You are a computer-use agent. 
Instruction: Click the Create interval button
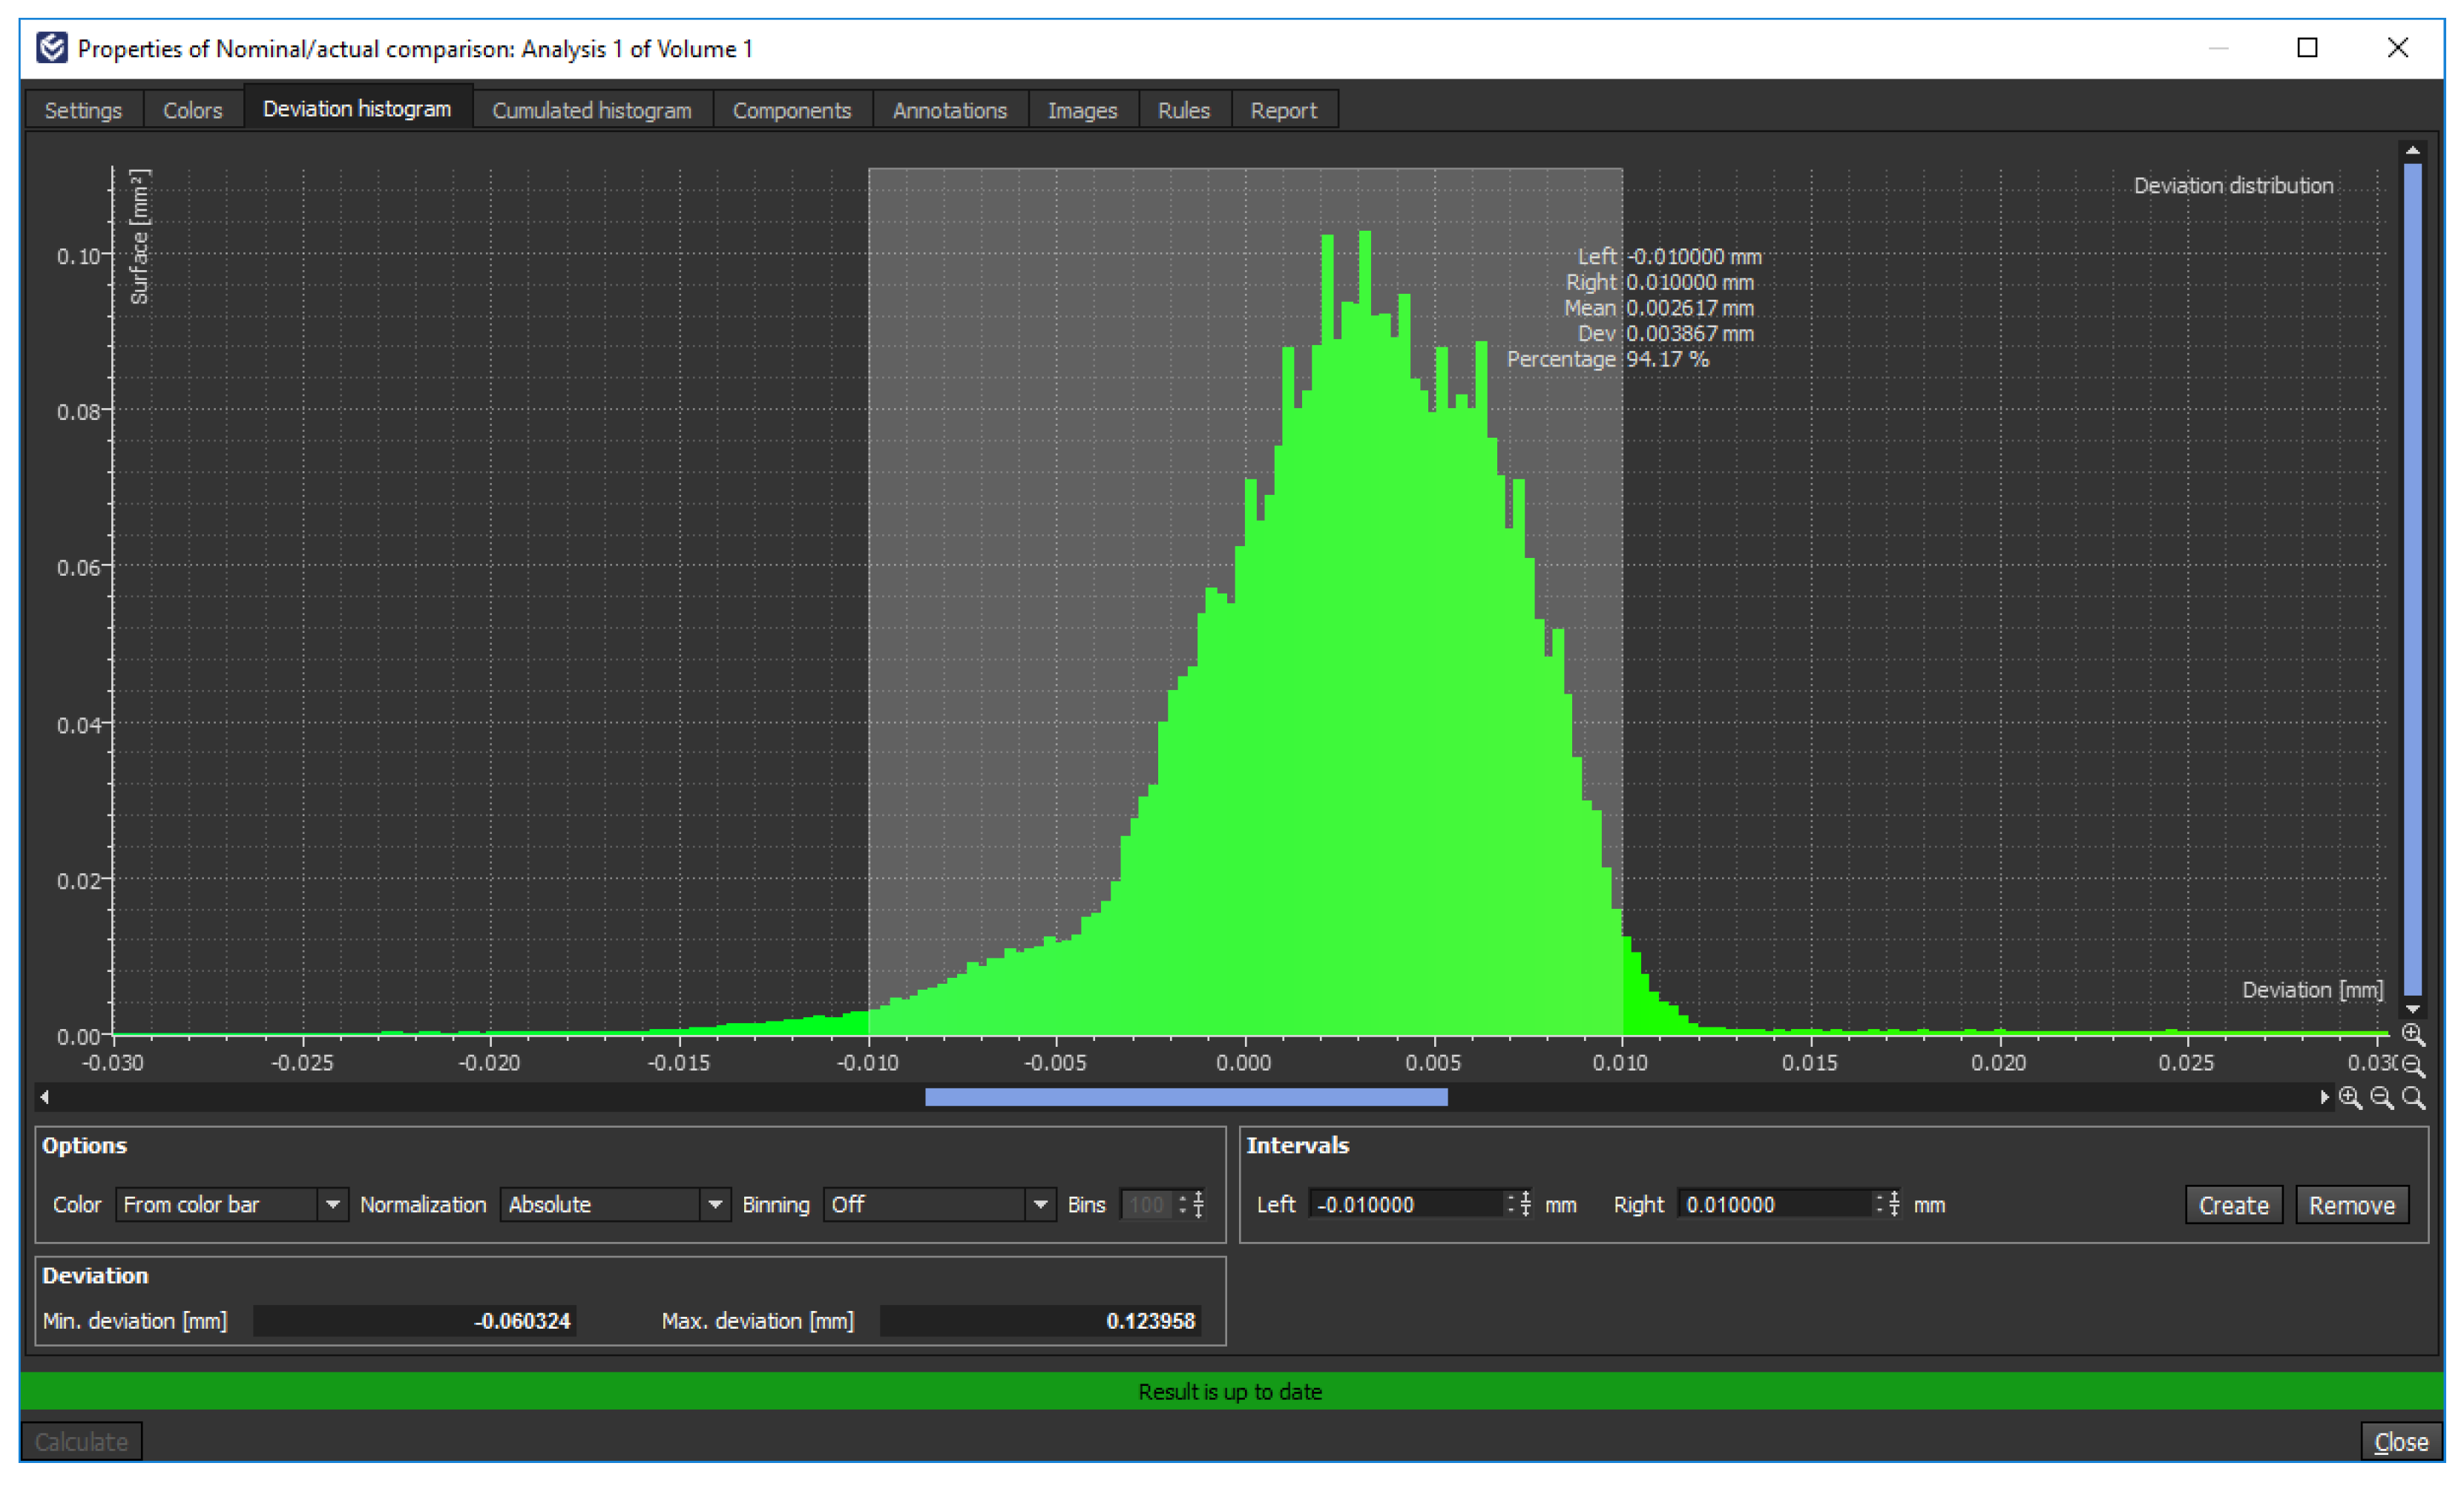pos(2232,1205)
